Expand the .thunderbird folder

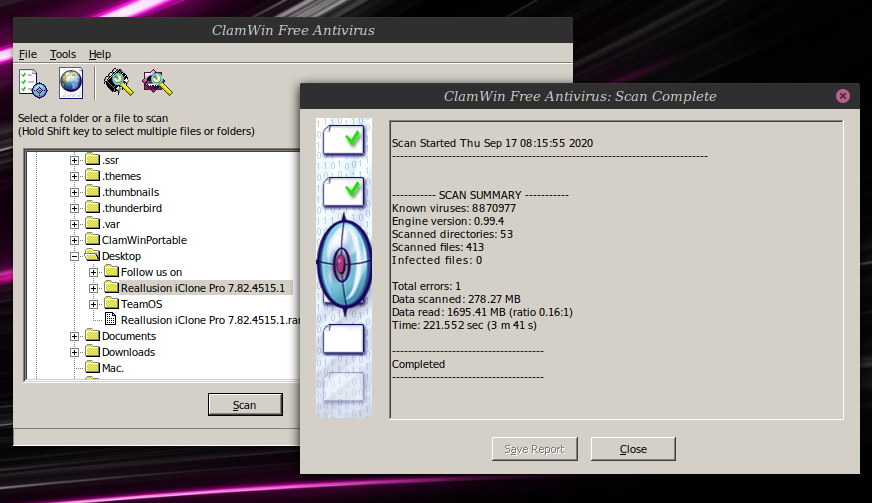[75, 208]
